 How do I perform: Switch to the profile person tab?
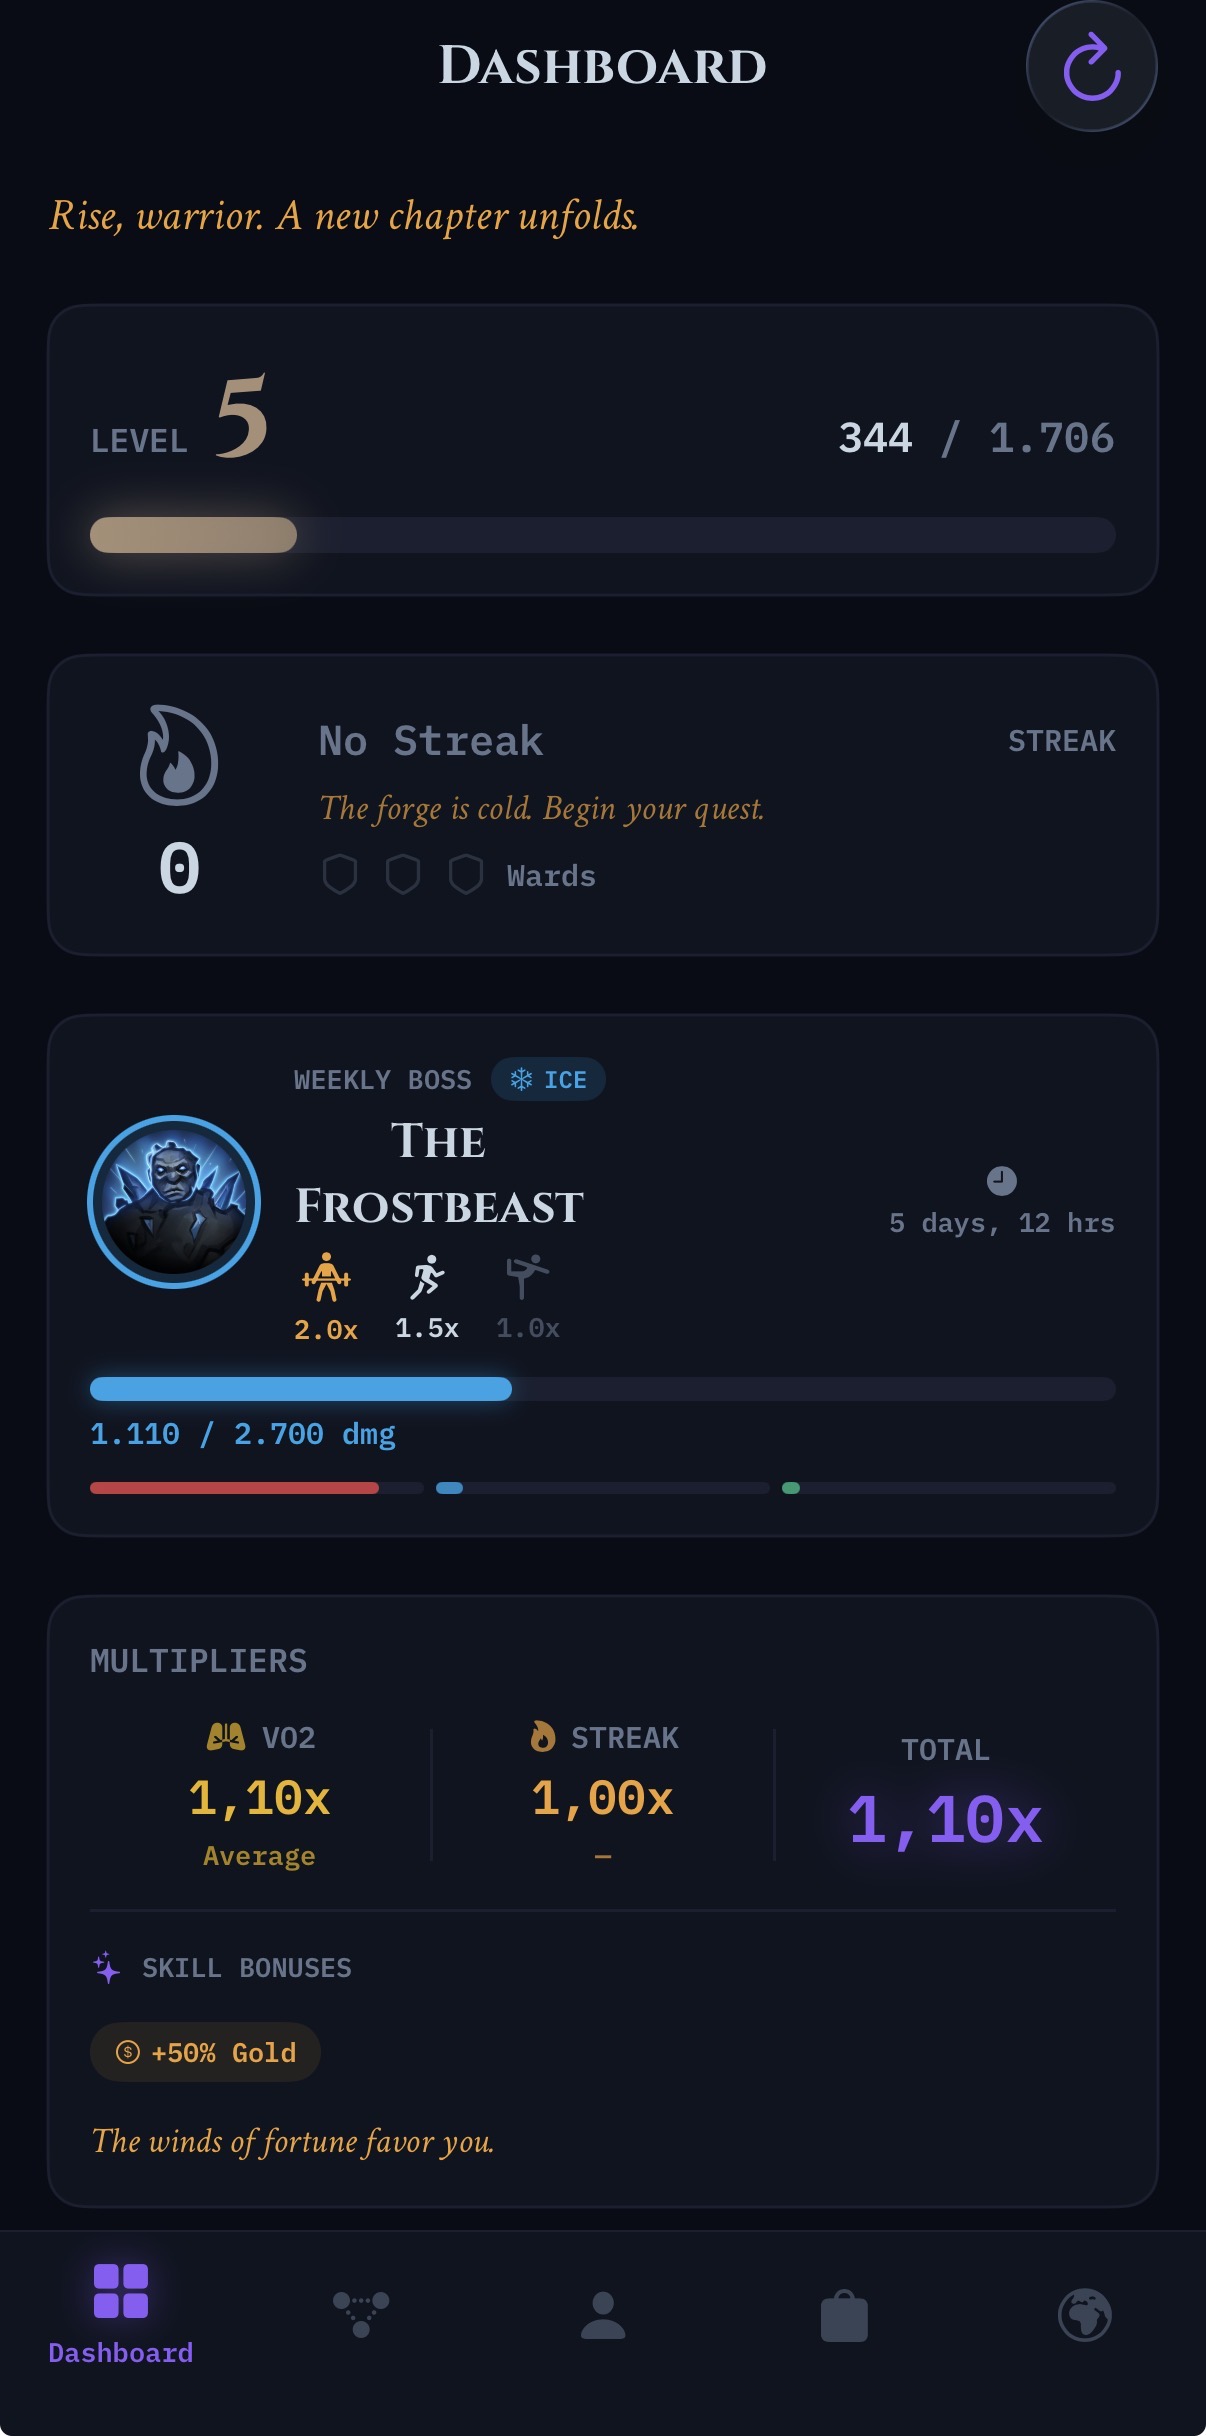coord(603,2314)
